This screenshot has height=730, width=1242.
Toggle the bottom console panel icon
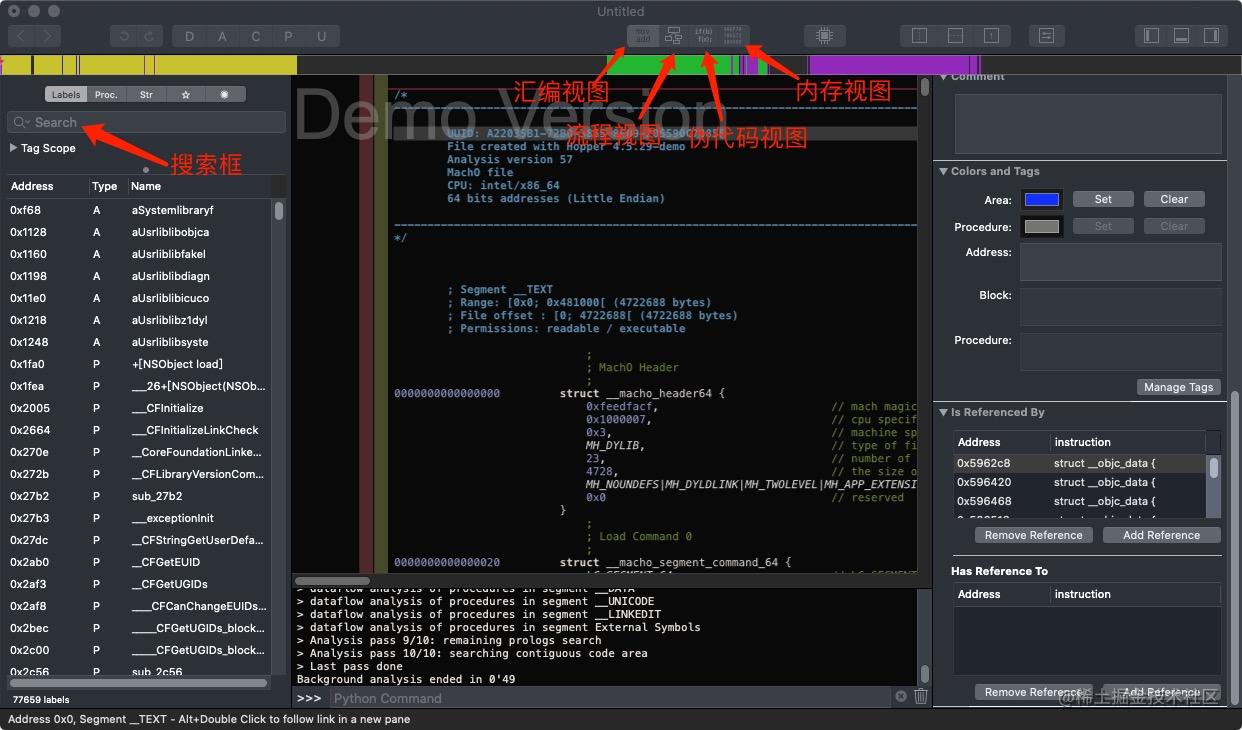coord(1181,36)
